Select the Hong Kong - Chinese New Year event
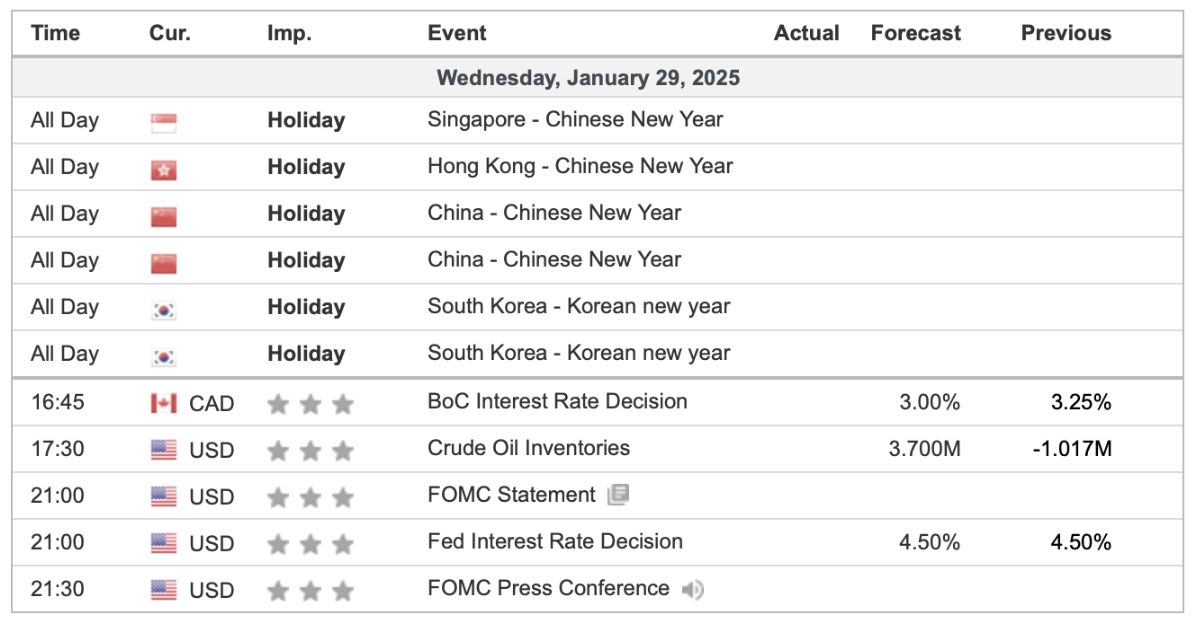Image resolution: width=1200 pixels, height=640 pixels. coord(580,166)
